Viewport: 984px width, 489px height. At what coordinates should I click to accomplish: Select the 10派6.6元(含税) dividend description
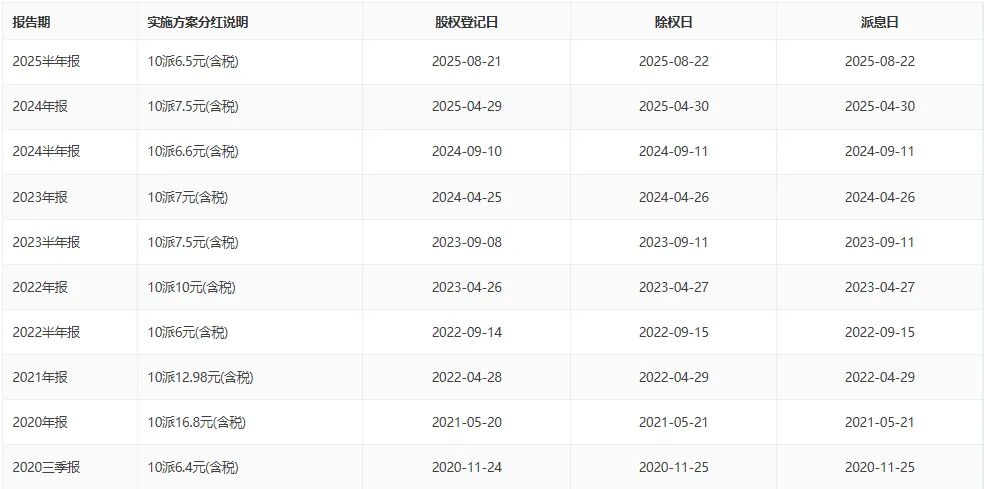pos(193,151)
